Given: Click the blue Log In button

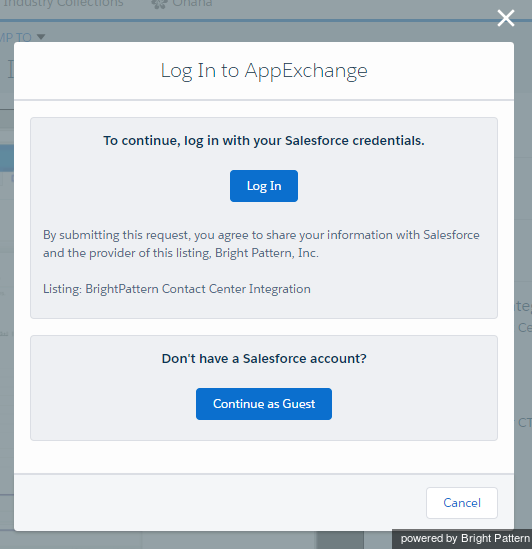Looking at the screenshot, I should (264, 186).
